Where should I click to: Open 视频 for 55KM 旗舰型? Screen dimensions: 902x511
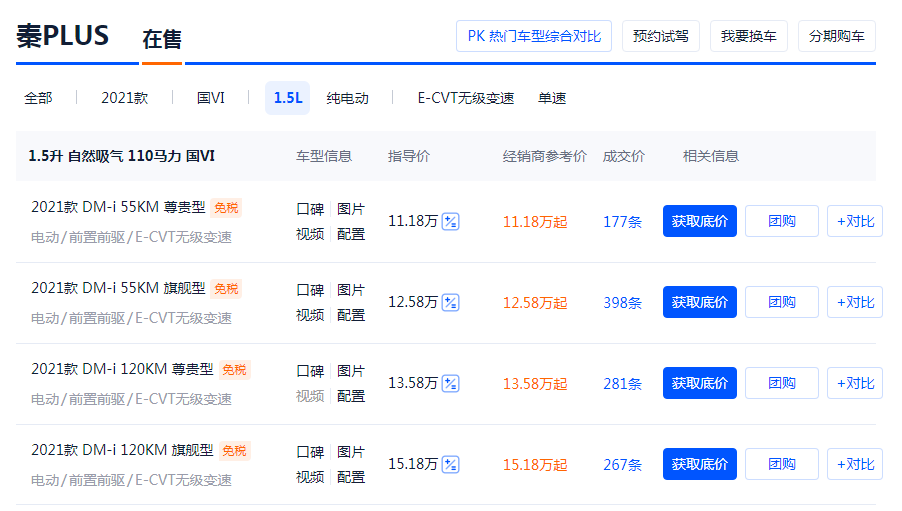pyautogui.click(x=310, y=315)
